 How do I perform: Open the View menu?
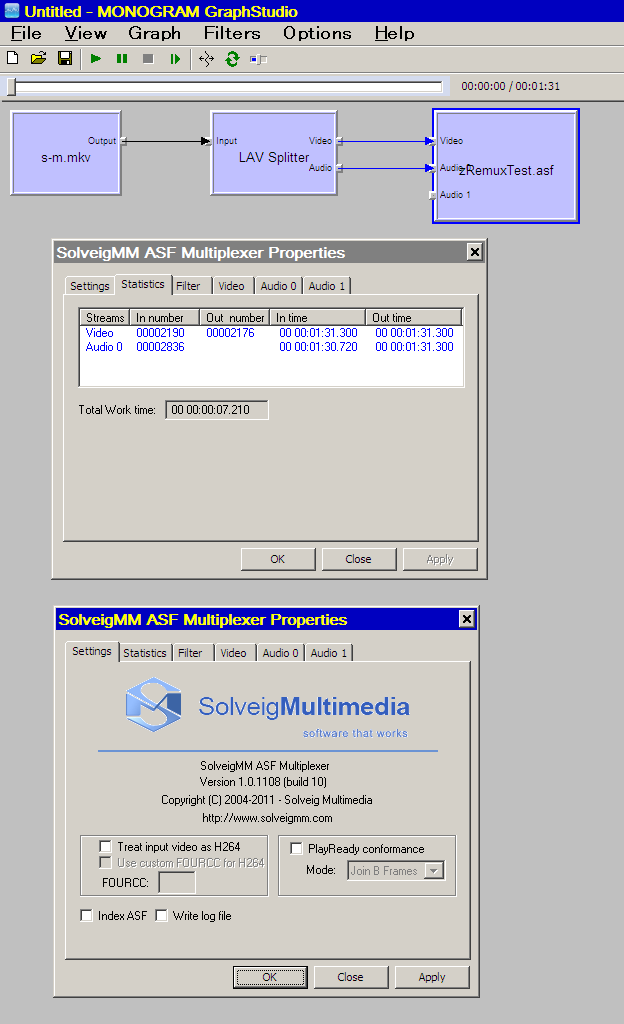click(86, 33)
